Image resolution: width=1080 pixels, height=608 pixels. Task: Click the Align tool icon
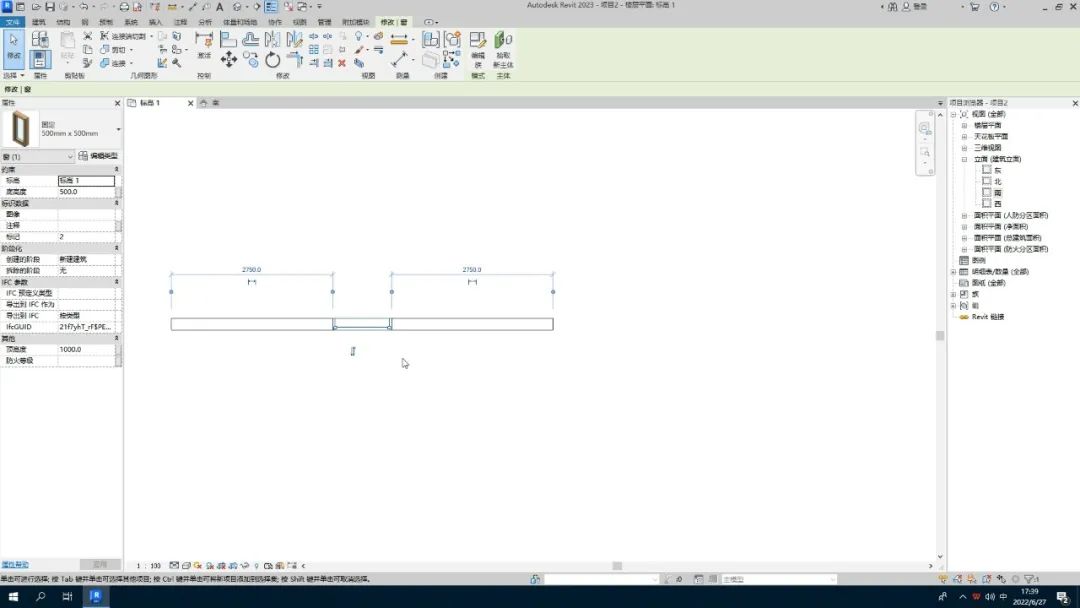(228, 39)
